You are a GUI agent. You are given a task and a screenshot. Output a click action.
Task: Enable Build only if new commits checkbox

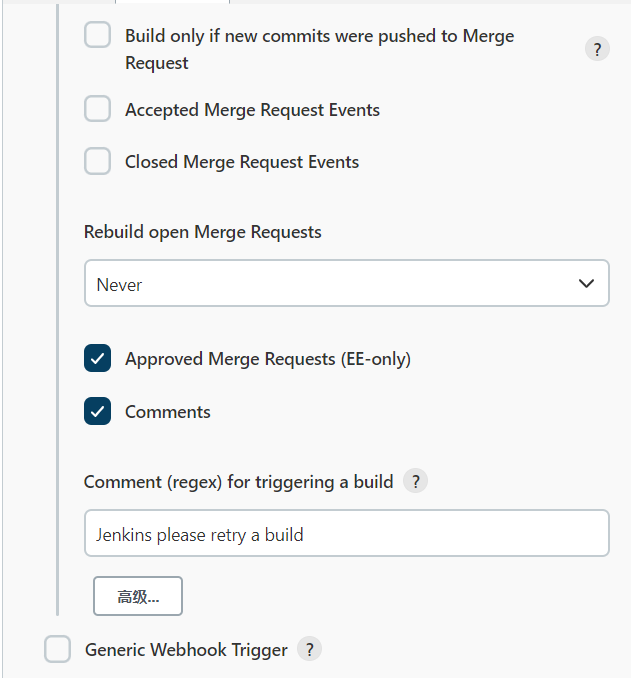coord(97,36)
